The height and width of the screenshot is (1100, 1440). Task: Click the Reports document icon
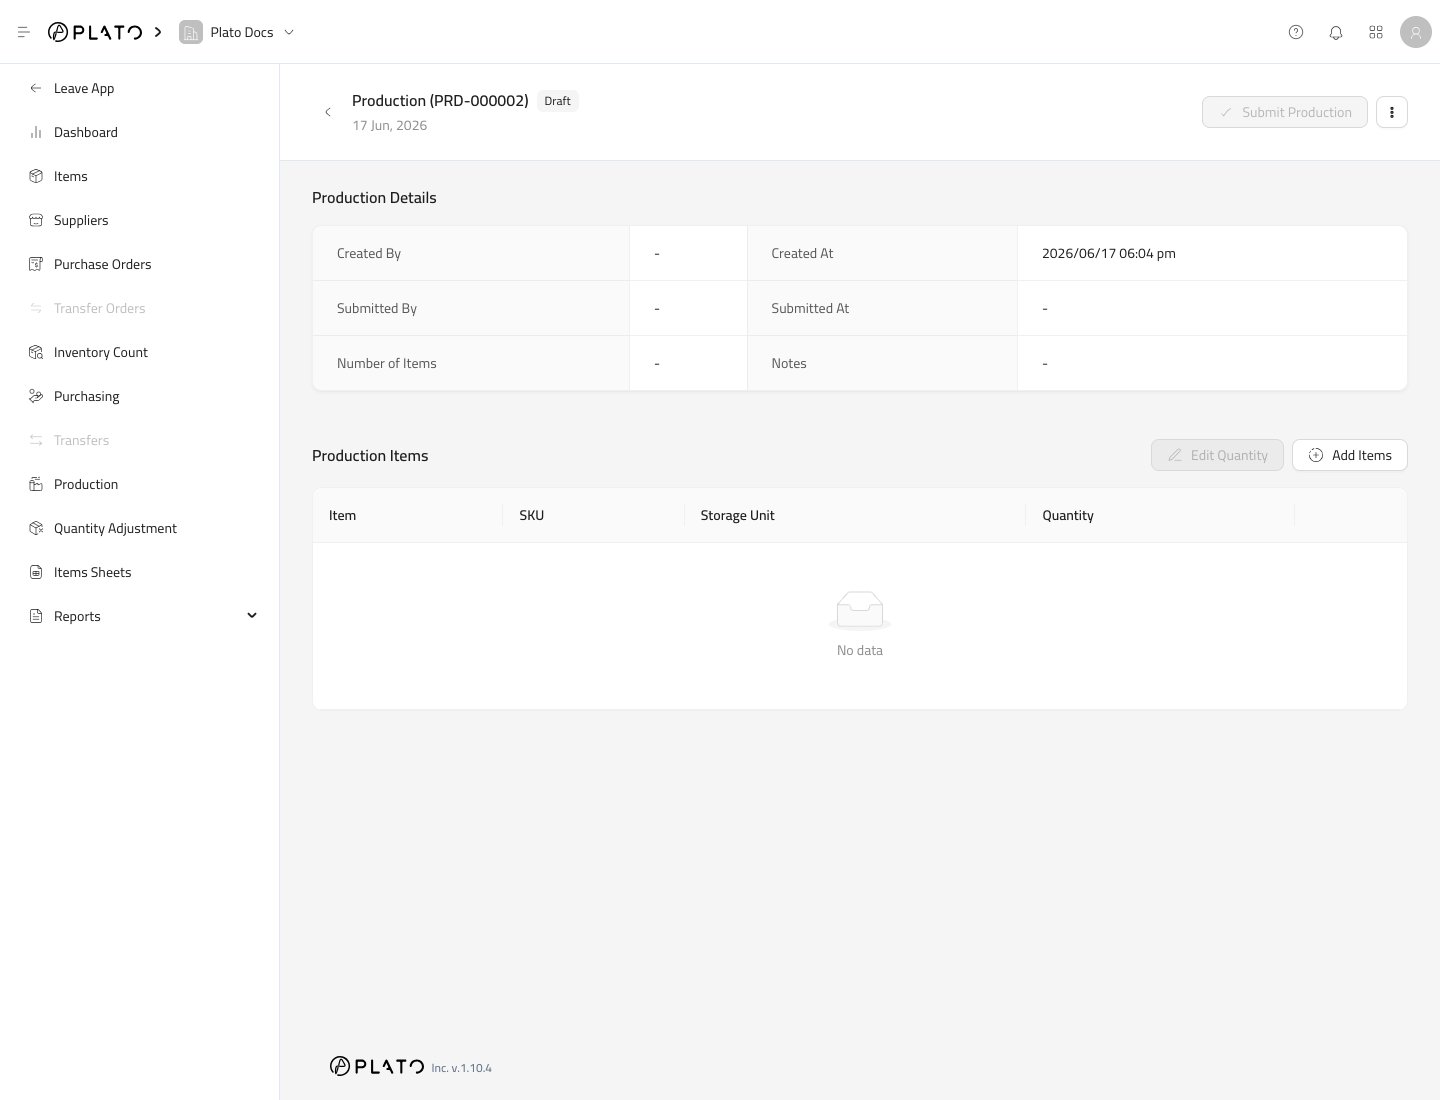point(36,616)
